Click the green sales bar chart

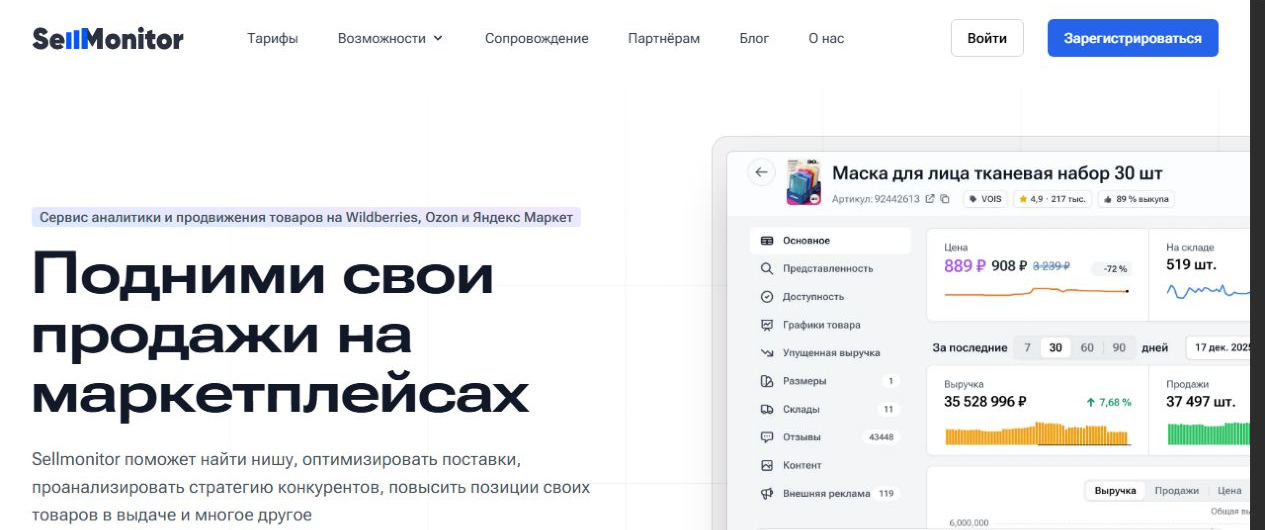pos(1209,434)
